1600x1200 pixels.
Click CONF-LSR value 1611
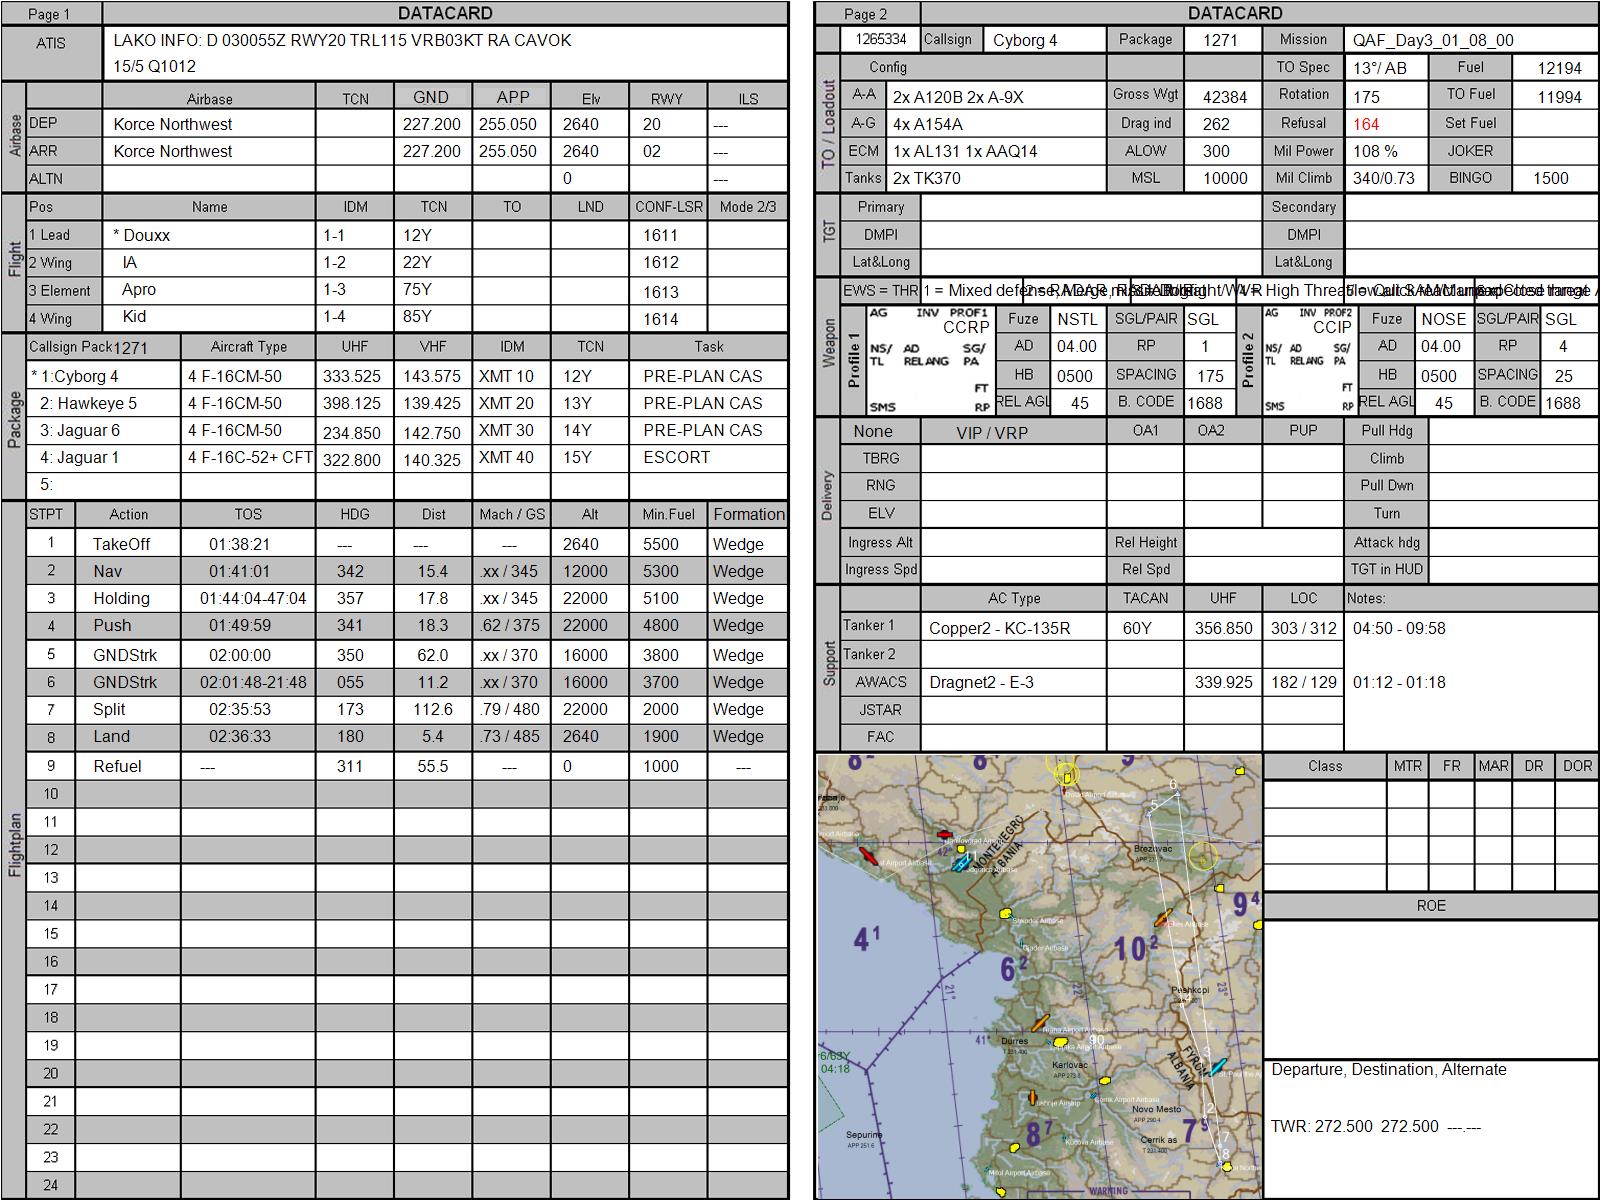click(660, 236)
